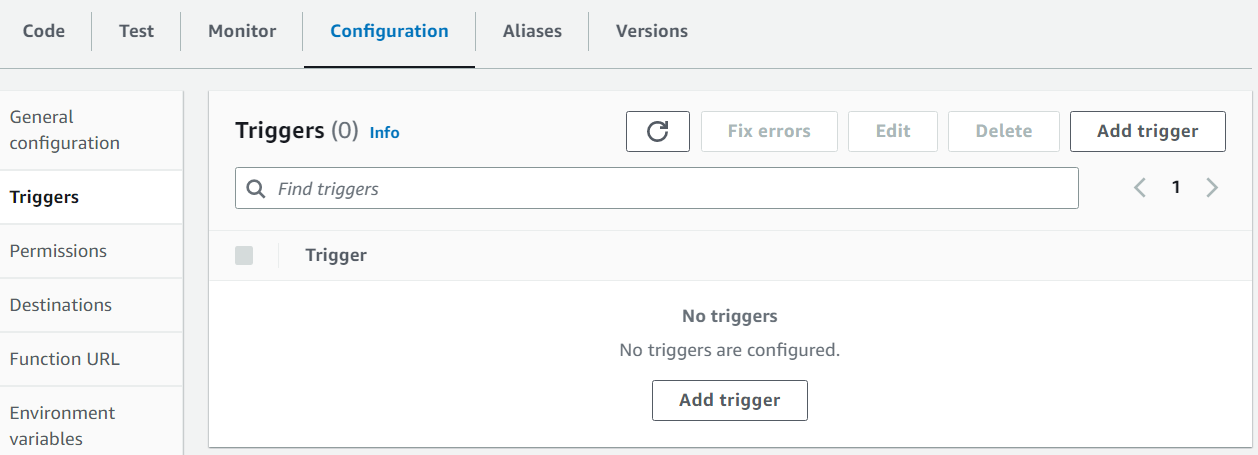The height and width of the screenshot is (455, 1258).
Task: Open the Code tab
Action: pos(44,31)
